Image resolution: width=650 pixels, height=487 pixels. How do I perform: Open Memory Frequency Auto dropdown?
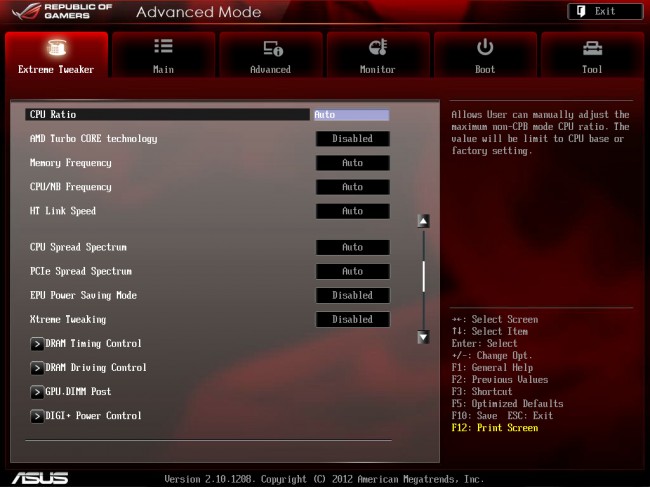[x=352, y=162]
